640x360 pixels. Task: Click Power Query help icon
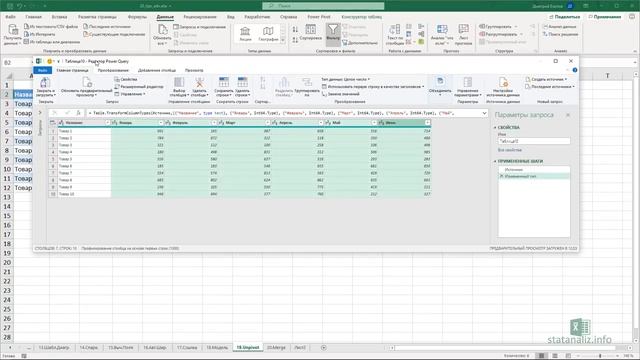(575, 70)
